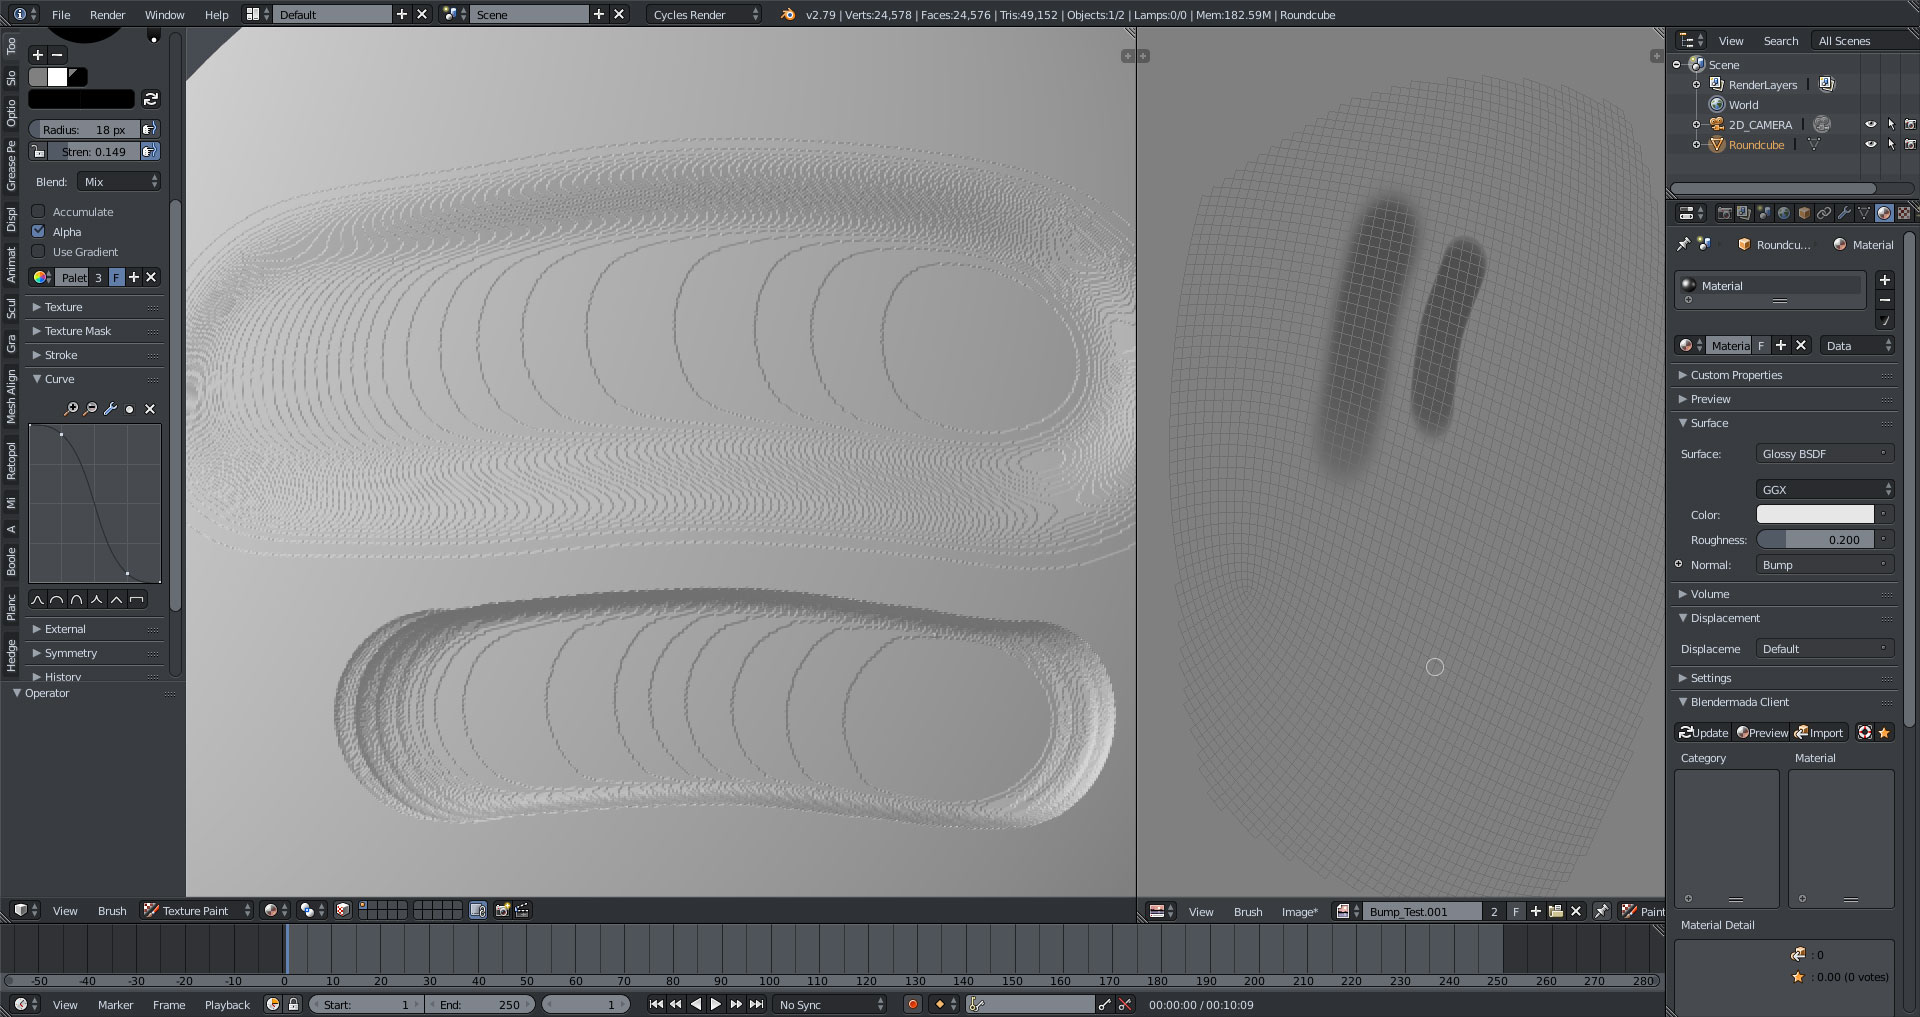Viewport: 1920px width, 1017px height.
Task: Open image file with folder icon in image editor
Action: [x=1556, y=911]
